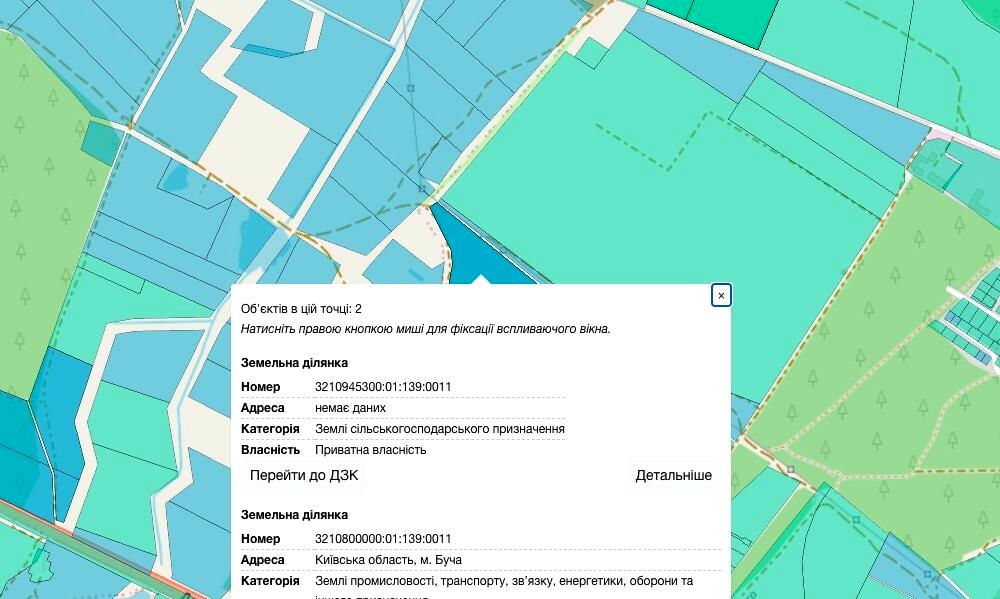1000x599 pixels.
Task: Click the square pole marker in bottom-right blue strip
Action: point(927,574)
